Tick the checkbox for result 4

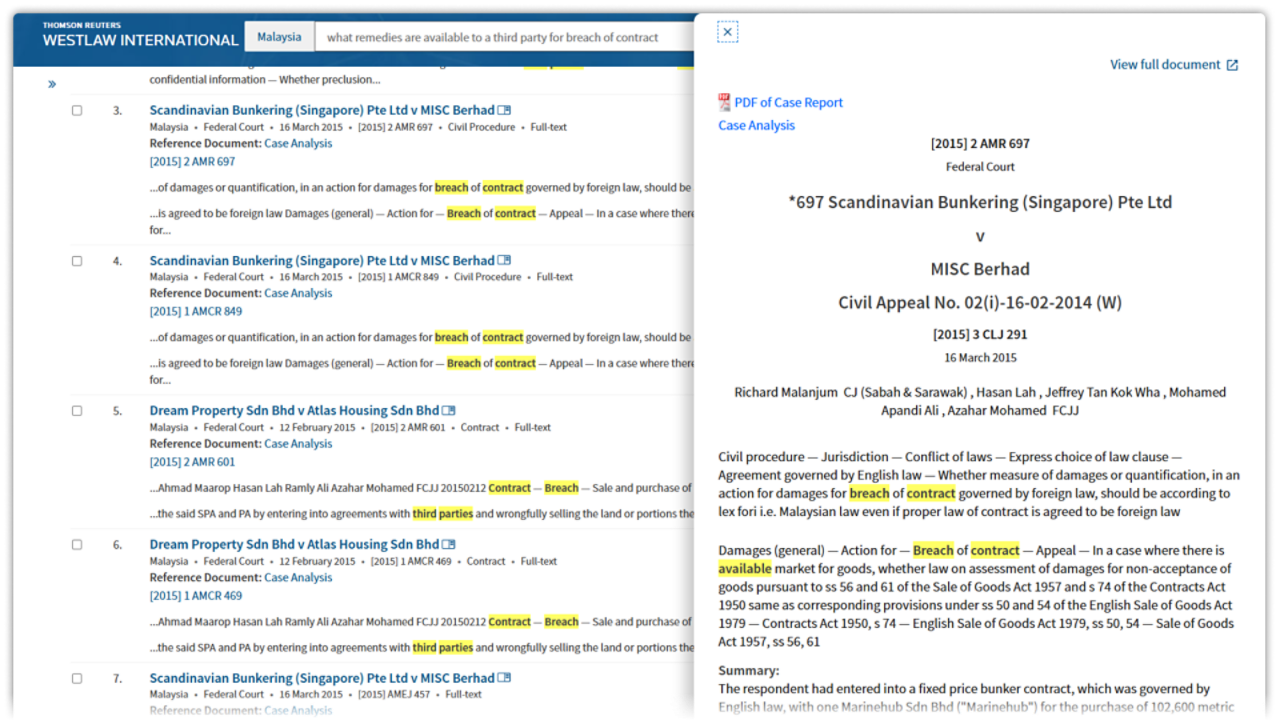[x=77, y=260]
